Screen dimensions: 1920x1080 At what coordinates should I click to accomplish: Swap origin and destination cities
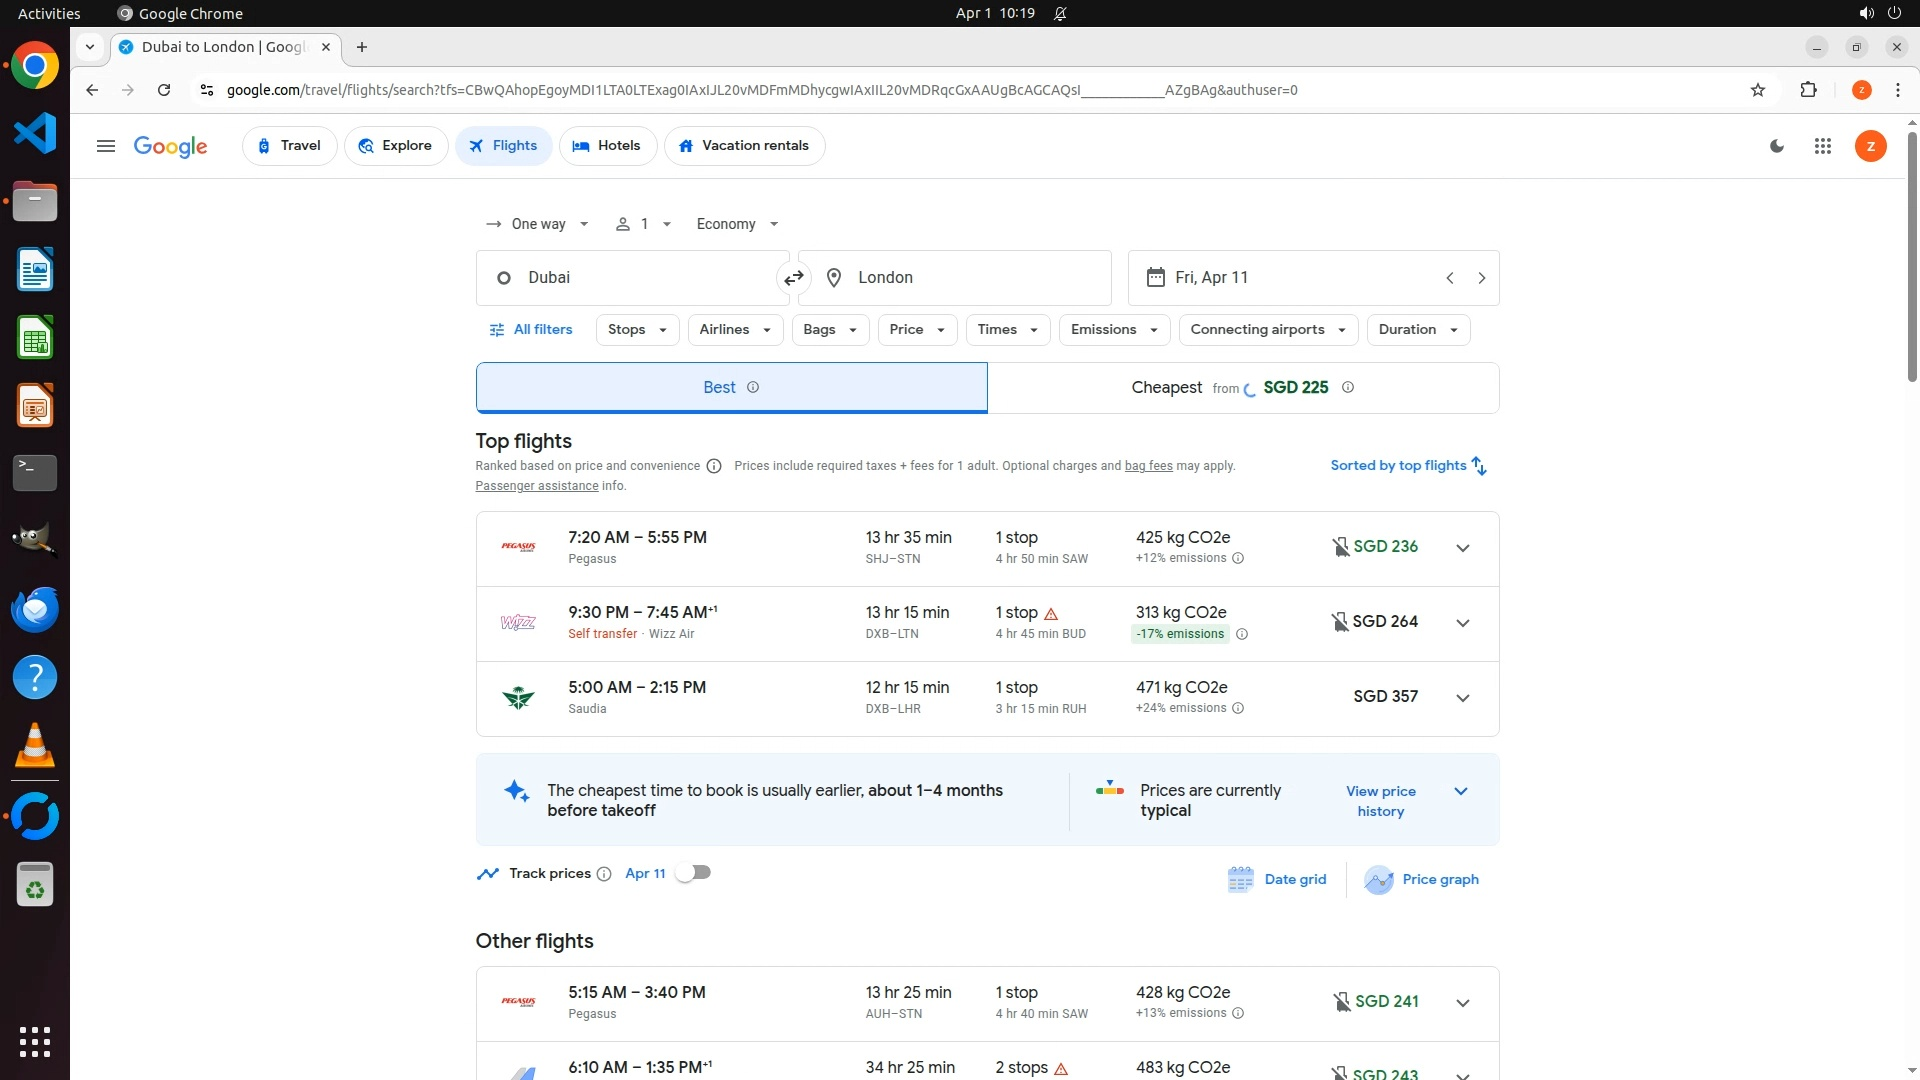[x=794, y=278]
